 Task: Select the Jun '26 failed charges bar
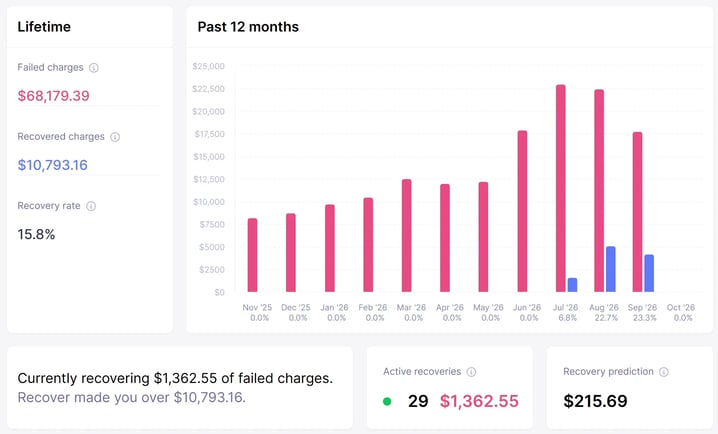tap(522, 211)
